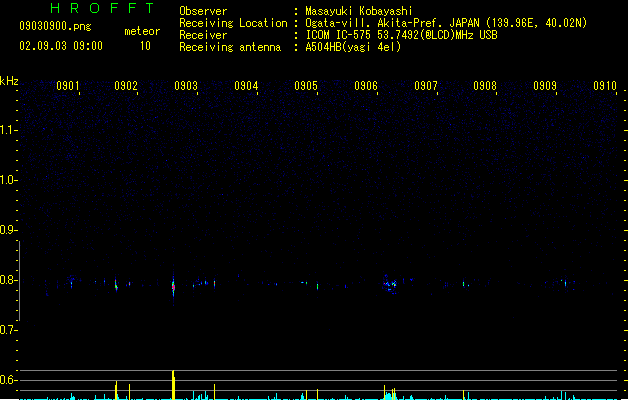
Task: Click the echo cluster after 0906
Action: click(390, 284)
